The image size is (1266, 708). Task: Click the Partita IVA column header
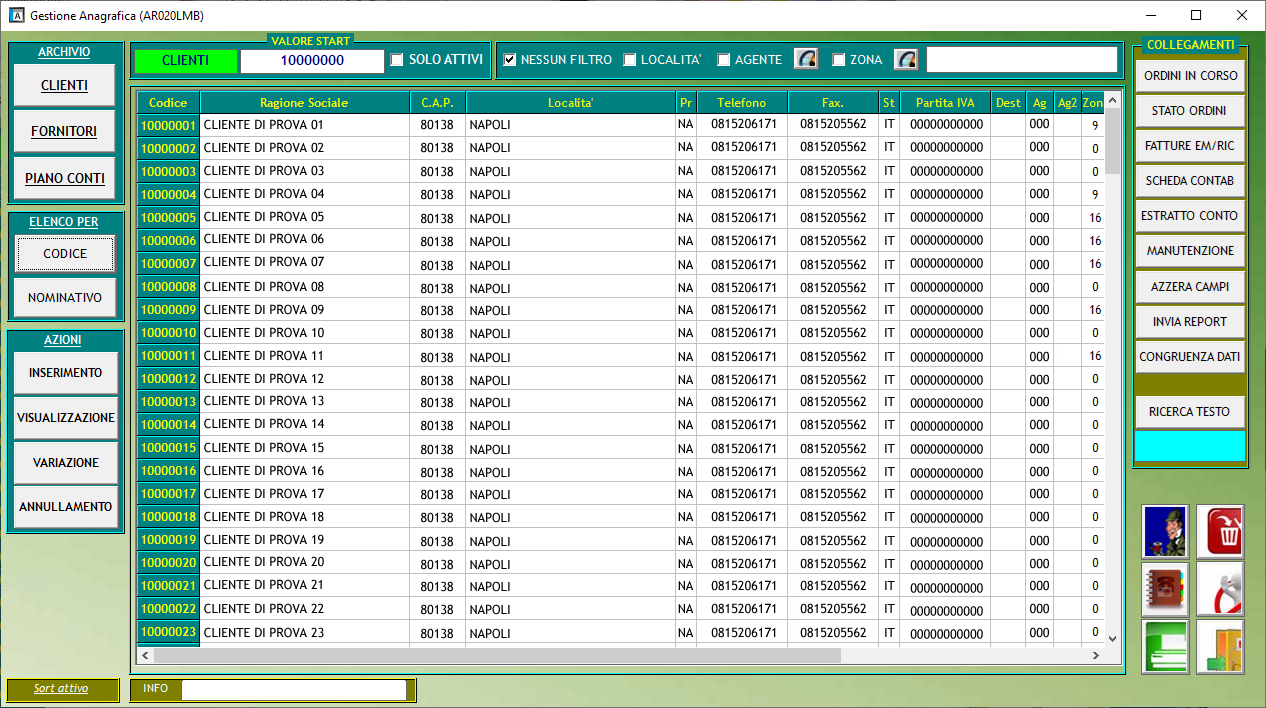coord(946,102)
